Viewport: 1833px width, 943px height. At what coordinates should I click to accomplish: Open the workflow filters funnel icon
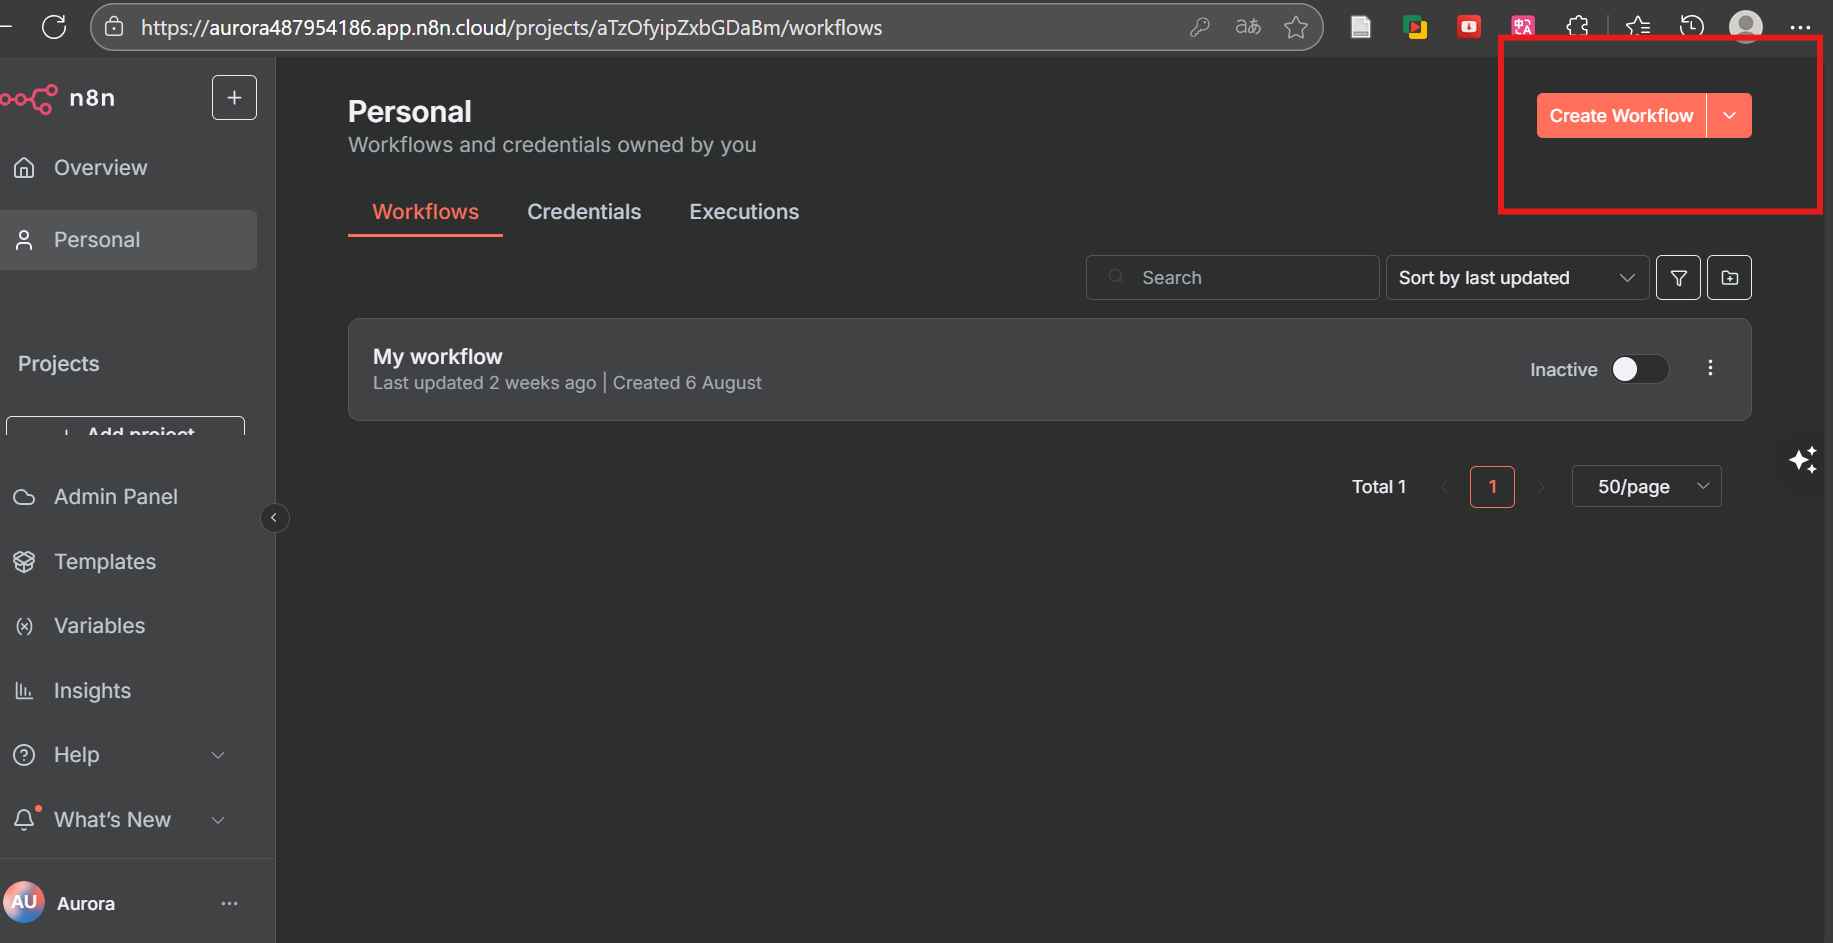coord(1678,278)
